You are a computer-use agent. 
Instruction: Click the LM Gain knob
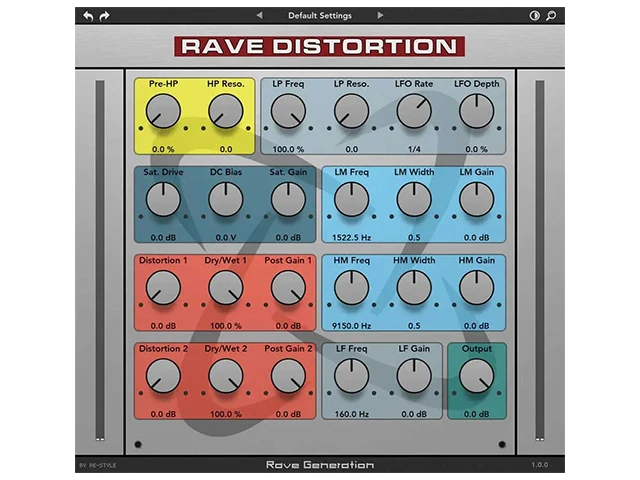click(x=476, y=199)
